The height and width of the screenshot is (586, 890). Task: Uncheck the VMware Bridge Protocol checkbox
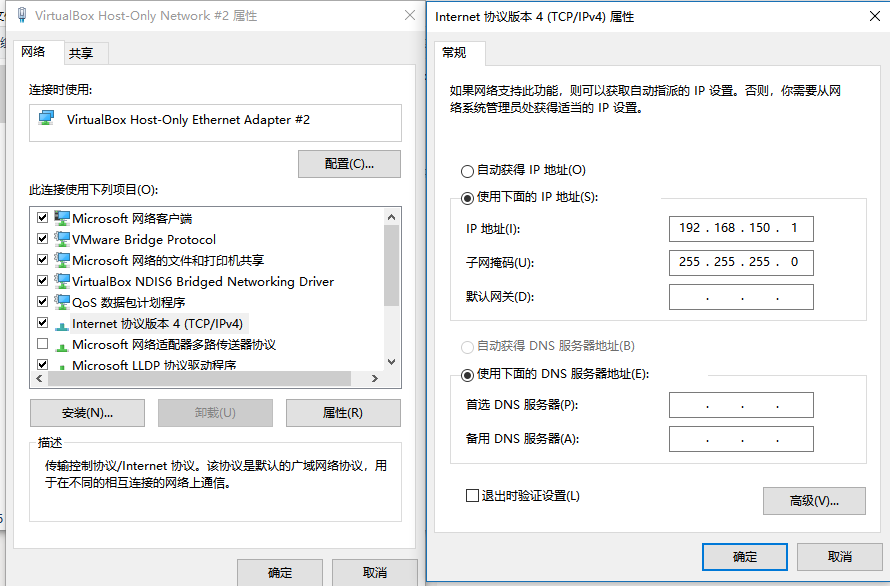point(42,238)
